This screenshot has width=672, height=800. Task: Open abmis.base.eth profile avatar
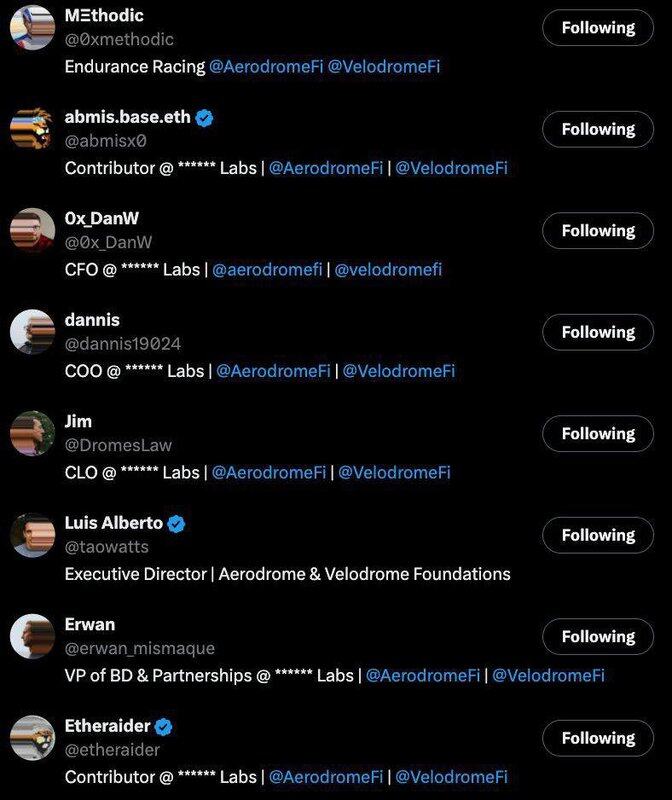32,129
